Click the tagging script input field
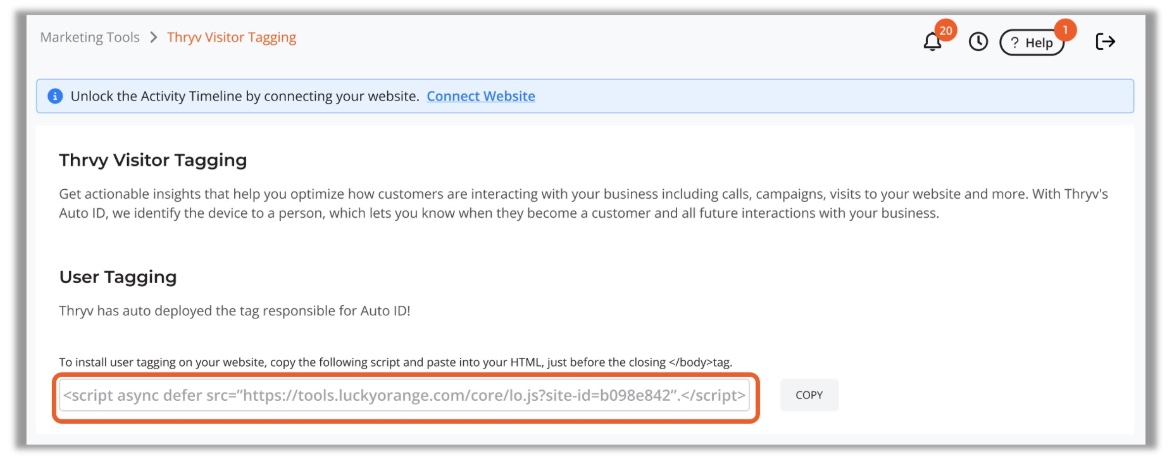 pos(404,396)
